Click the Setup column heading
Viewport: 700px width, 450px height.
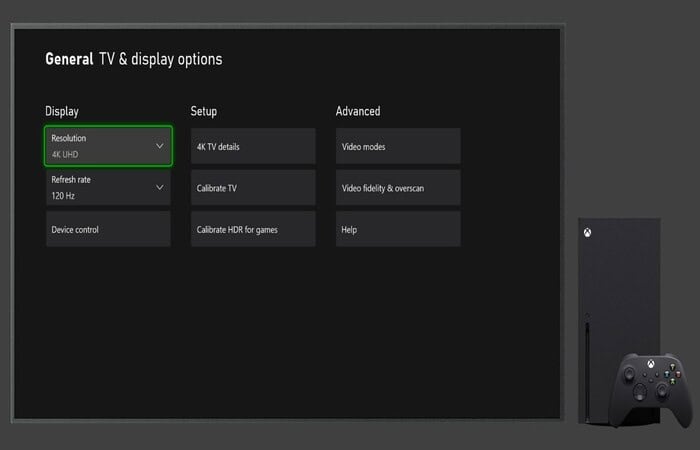[204, 111]
